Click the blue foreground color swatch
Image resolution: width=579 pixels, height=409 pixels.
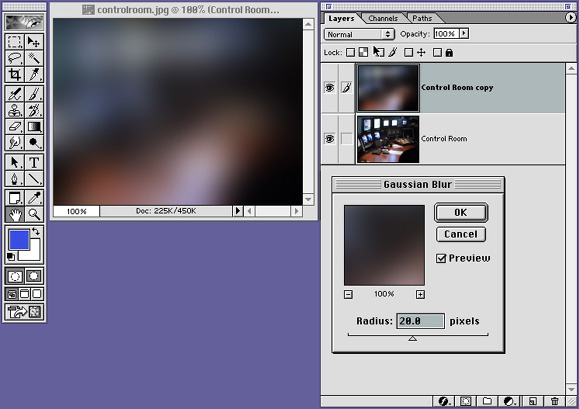tap(19, 240)
